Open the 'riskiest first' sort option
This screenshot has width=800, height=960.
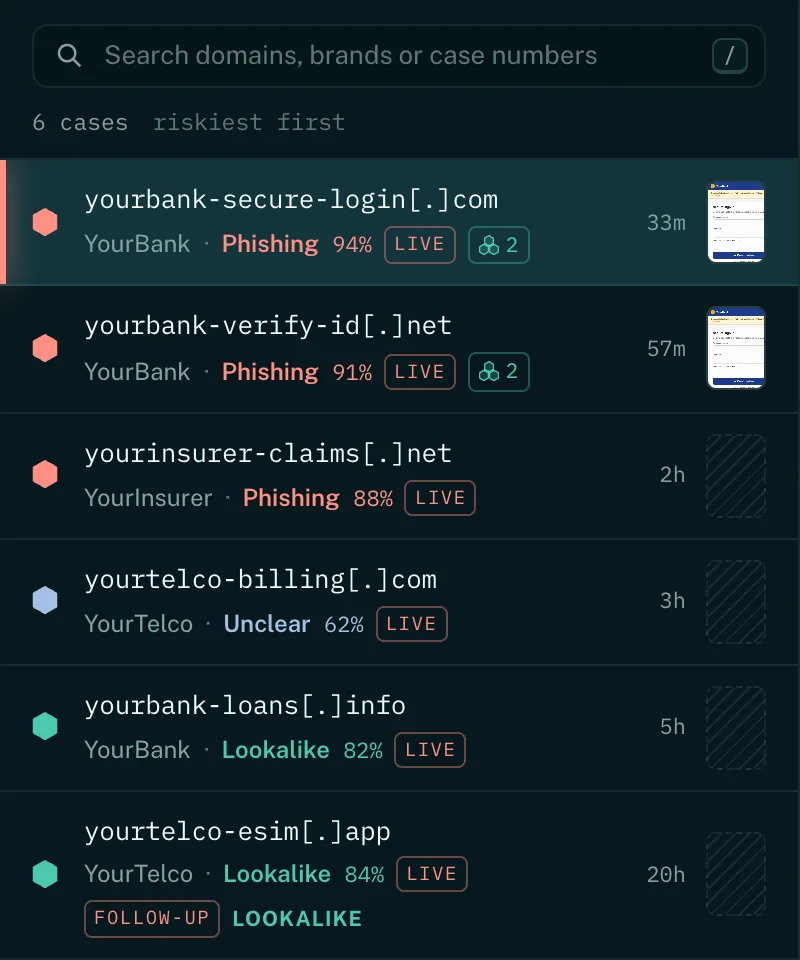[249, 122]
